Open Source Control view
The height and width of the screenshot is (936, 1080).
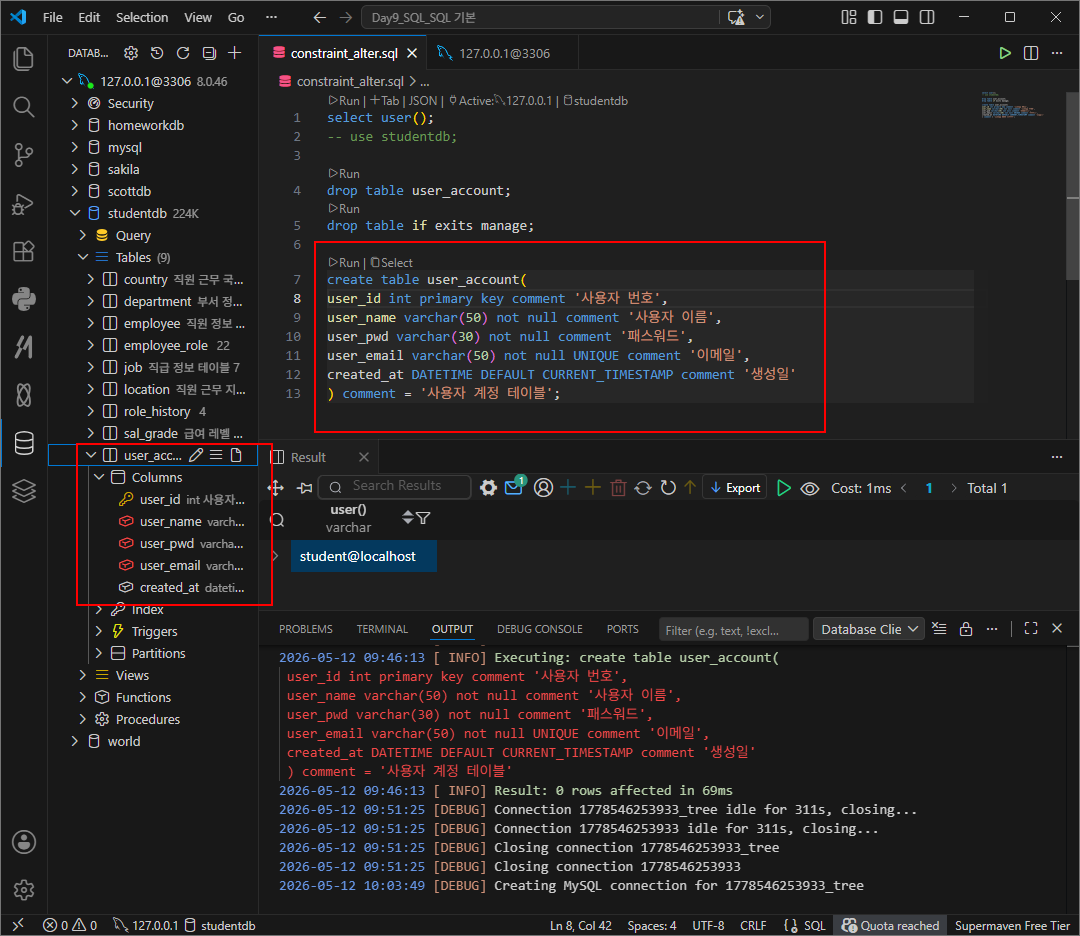pos(23,155)
